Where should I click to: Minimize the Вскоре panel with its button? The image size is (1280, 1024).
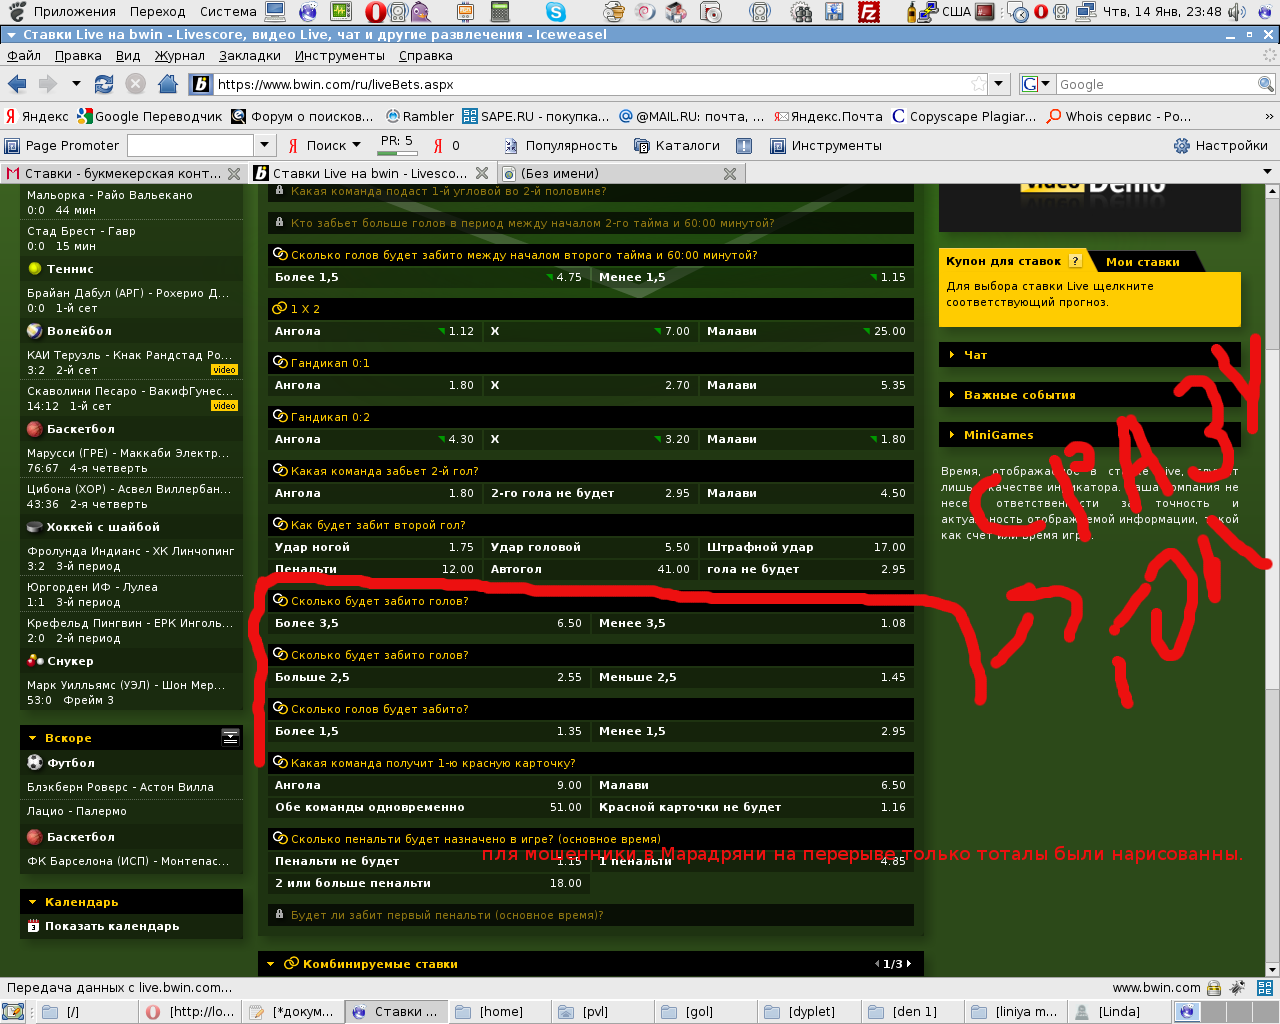click(230, 737)
